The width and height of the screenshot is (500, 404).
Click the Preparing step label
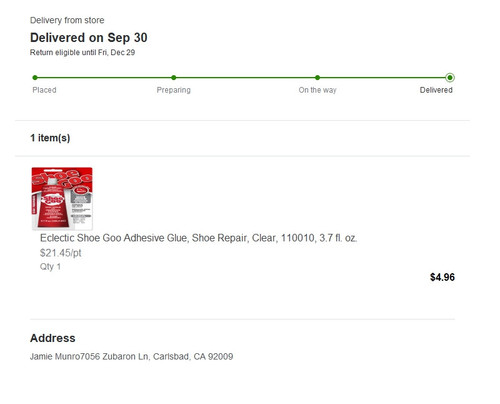(174, 90)
